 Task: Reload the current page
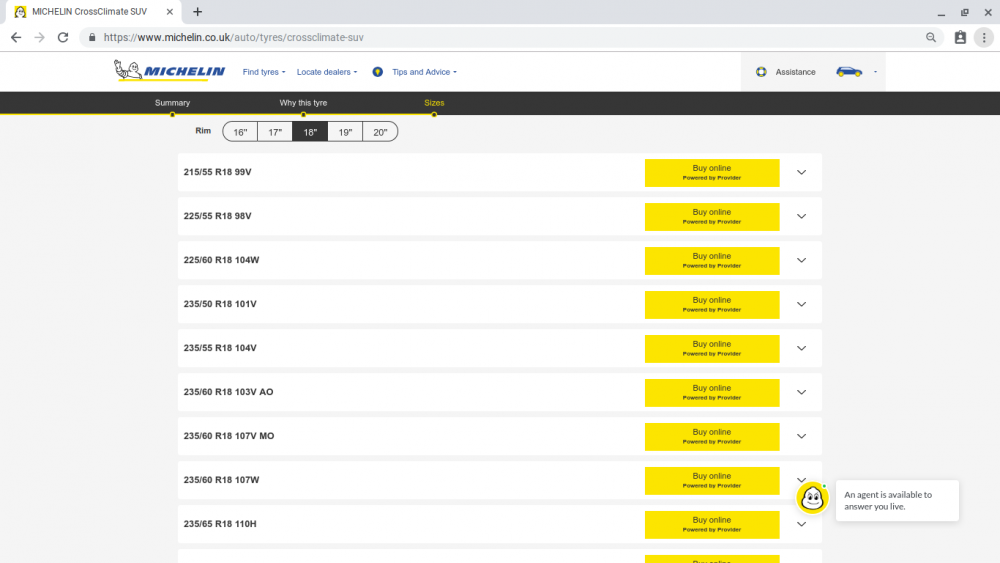[x=62, y=38]
